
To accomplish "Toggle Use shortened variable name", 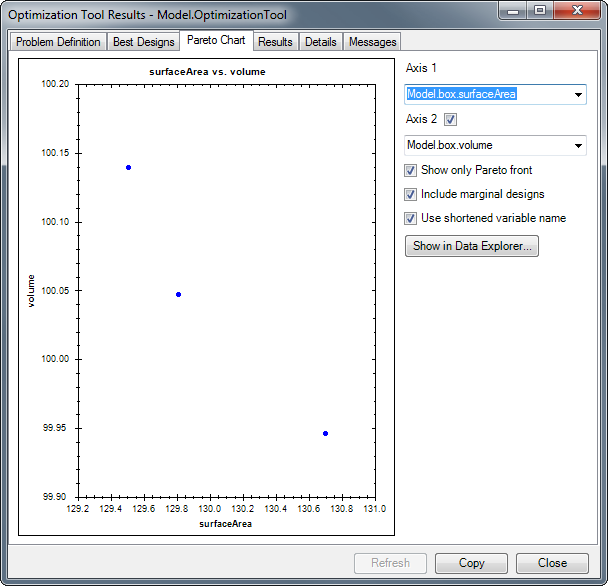I will (x=411, y=219).
